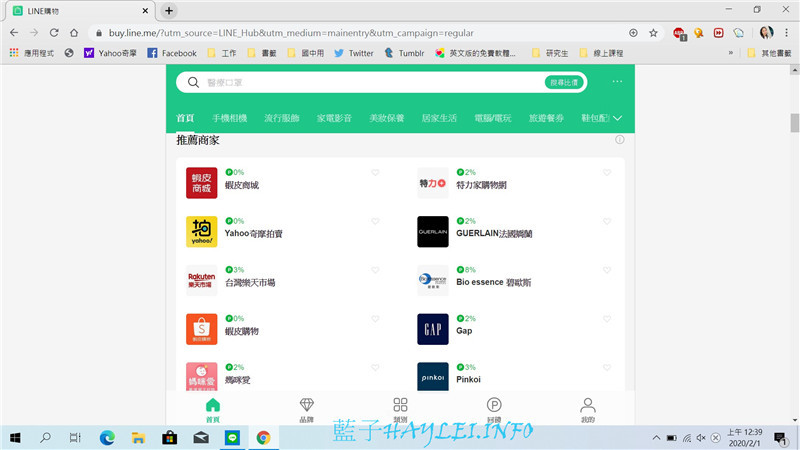
Task: Open the navy GAP logo
Action: point(433,329)
